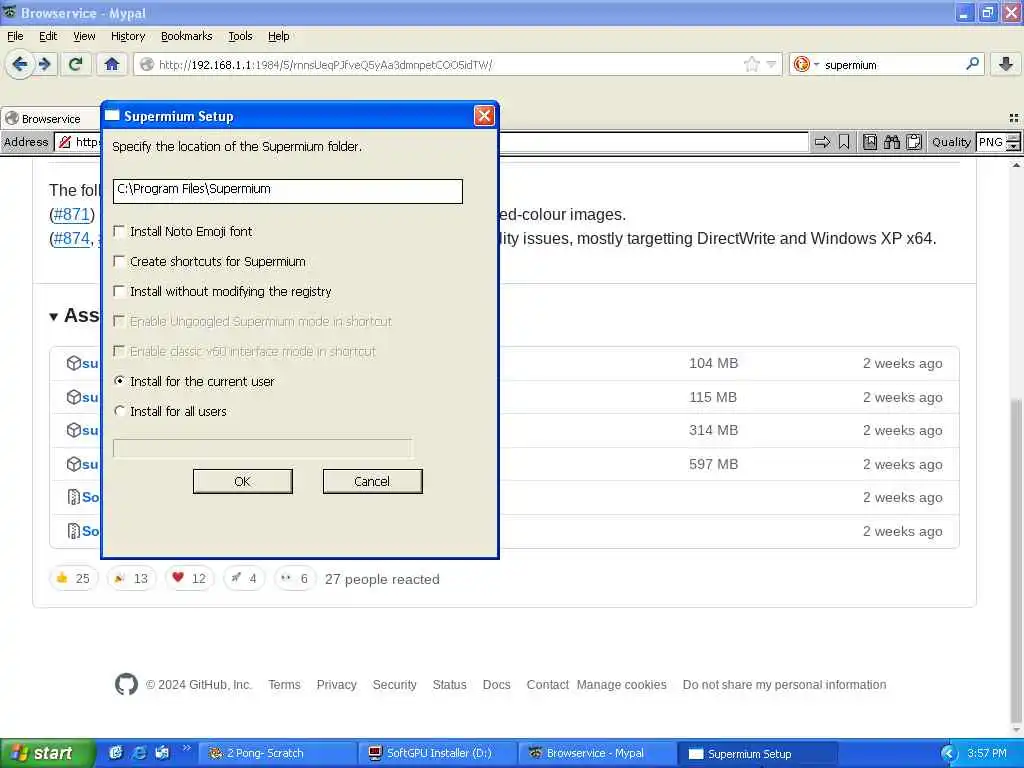Image resolution: width=1024 pixels, height=768 pixels.
Task: Click the Docs footer link
Action: [496, 684]
